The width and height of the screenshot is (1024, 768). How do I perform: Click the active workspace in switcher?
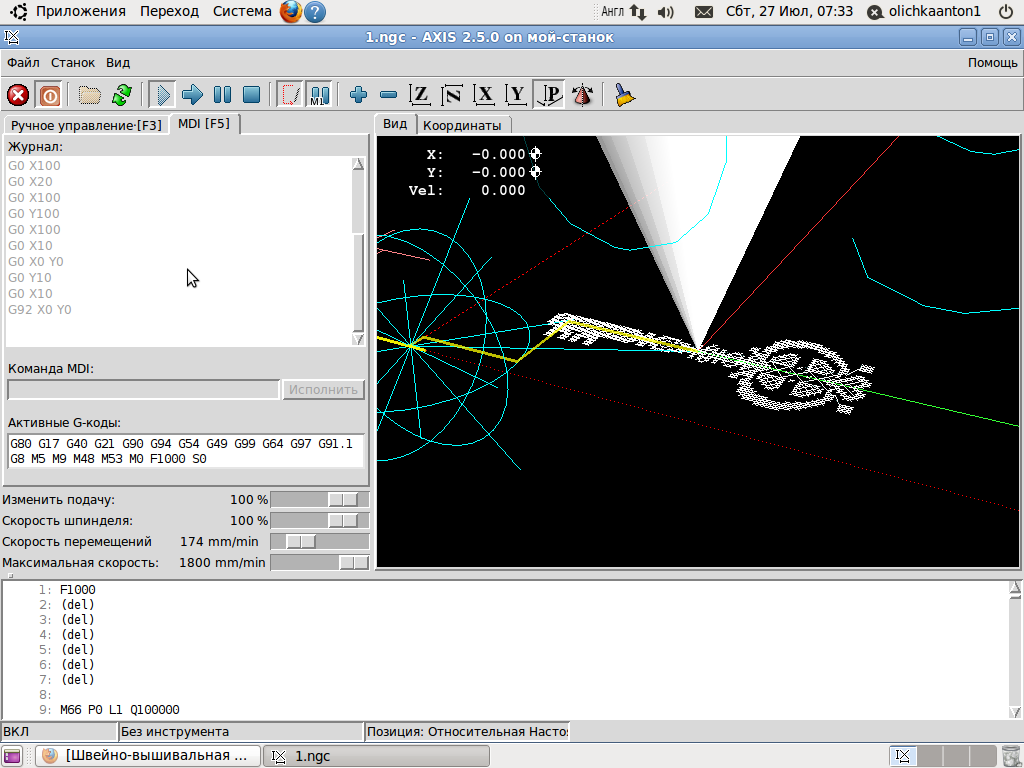(903, 756)
